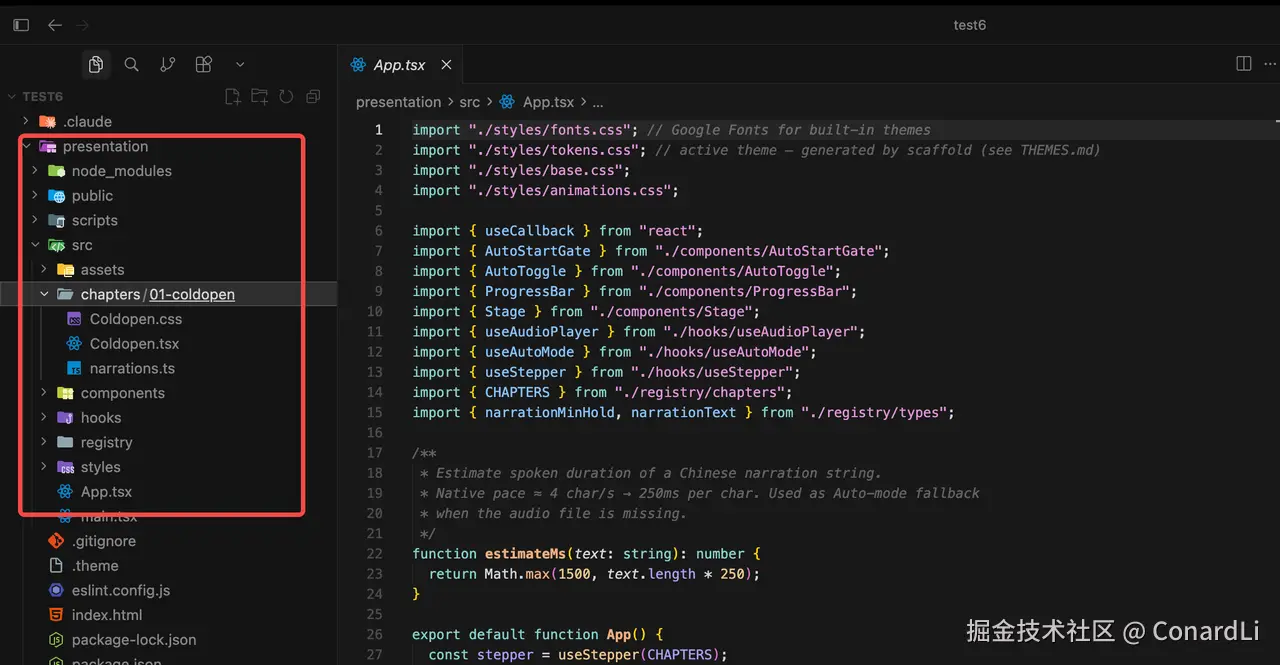Go forward with the right arrow
This screenshot has height=665, width=1280.
pos(83,25)
